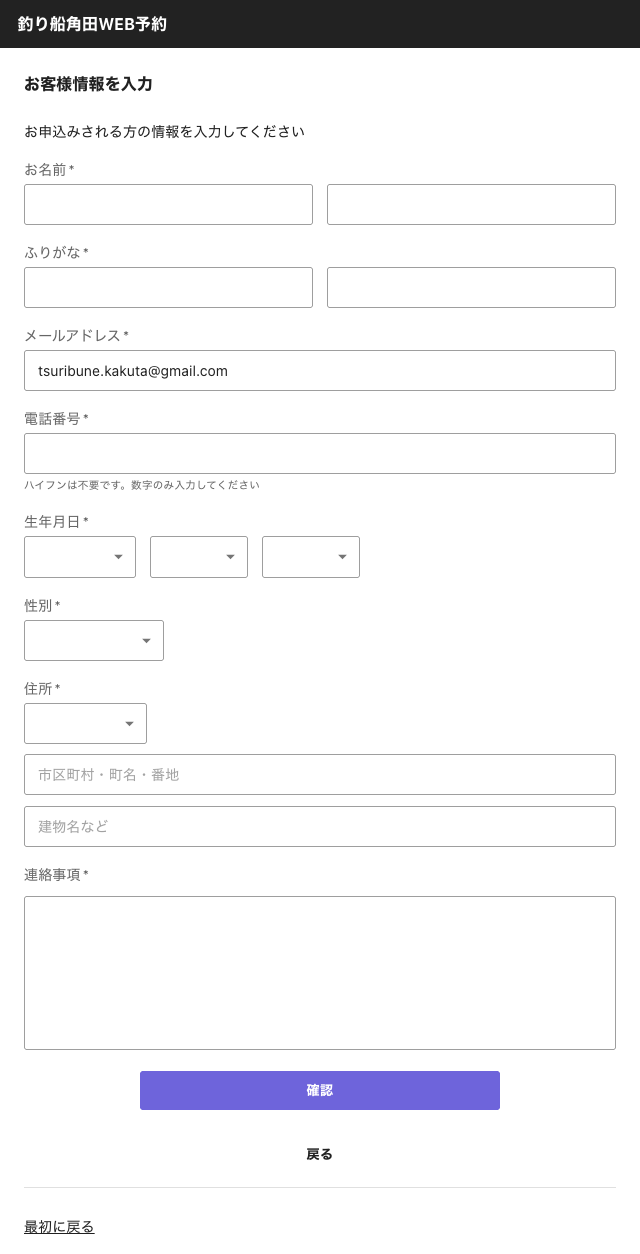Image resolution: width=640 pixels, height=1254 pixels.
Task: Expand the 性別 gender dropdown
Action: (x=94, y=640)
